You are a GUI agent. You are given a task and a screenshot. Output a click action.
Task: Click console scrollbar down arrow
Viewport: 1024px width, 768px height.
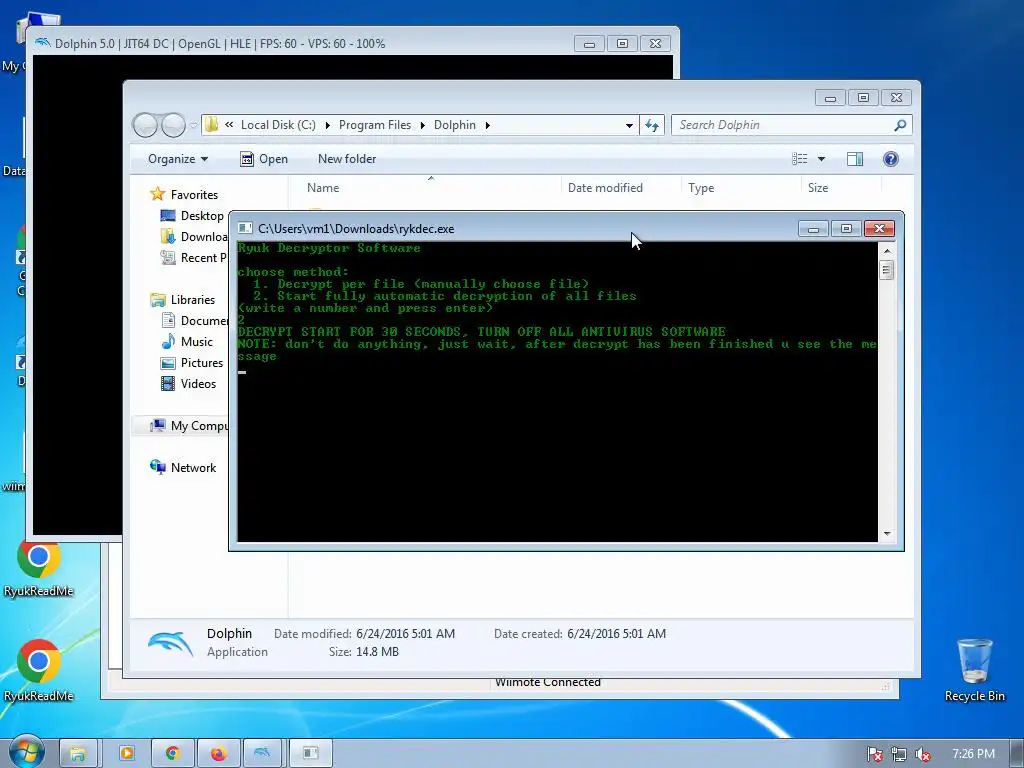point(887,534)
